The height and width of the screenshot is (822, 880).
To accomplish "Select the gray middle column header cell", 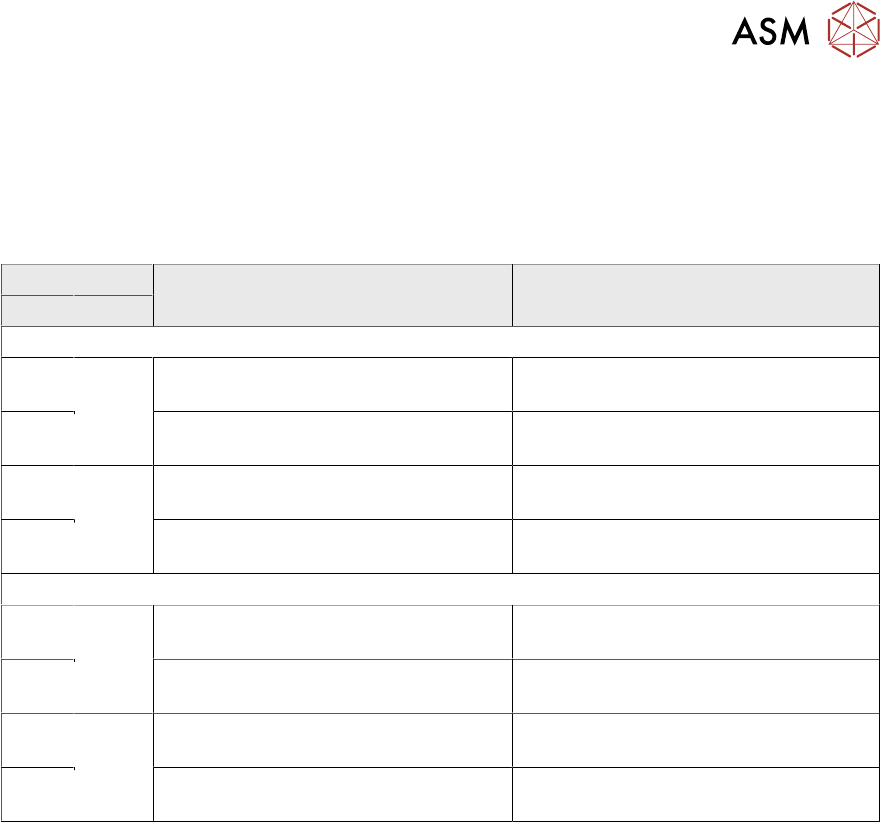I will click(x=332, y=295).
